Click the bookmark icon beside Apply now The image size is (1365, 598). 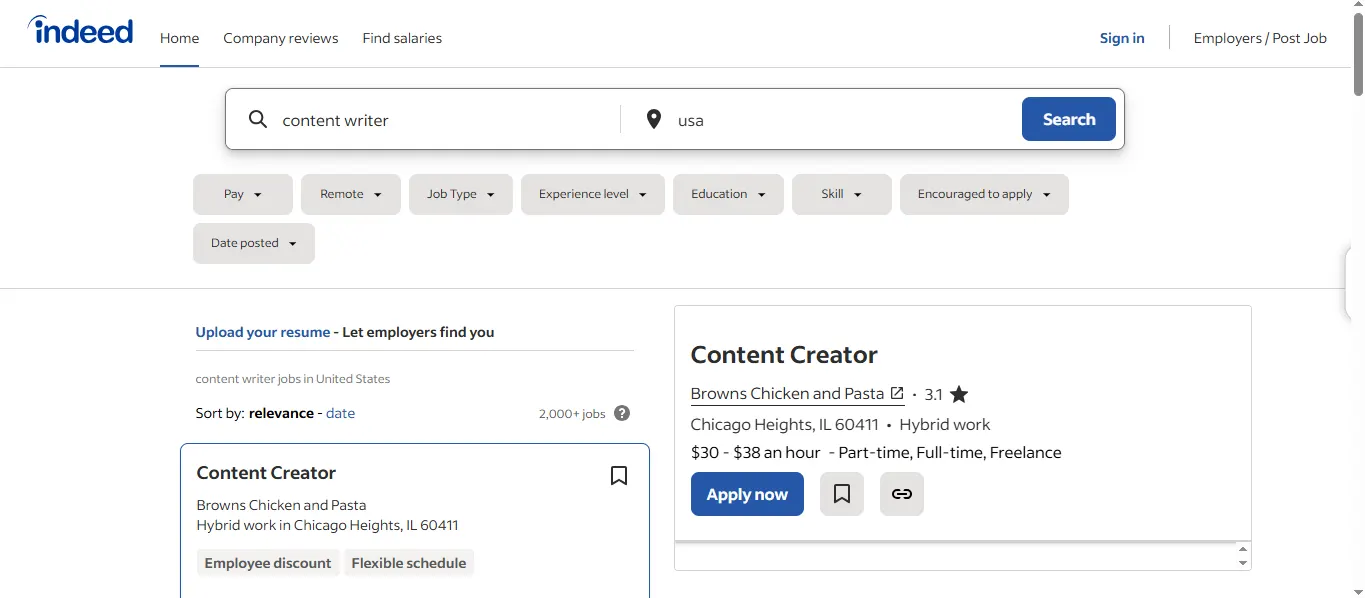(x=842, y=494)
